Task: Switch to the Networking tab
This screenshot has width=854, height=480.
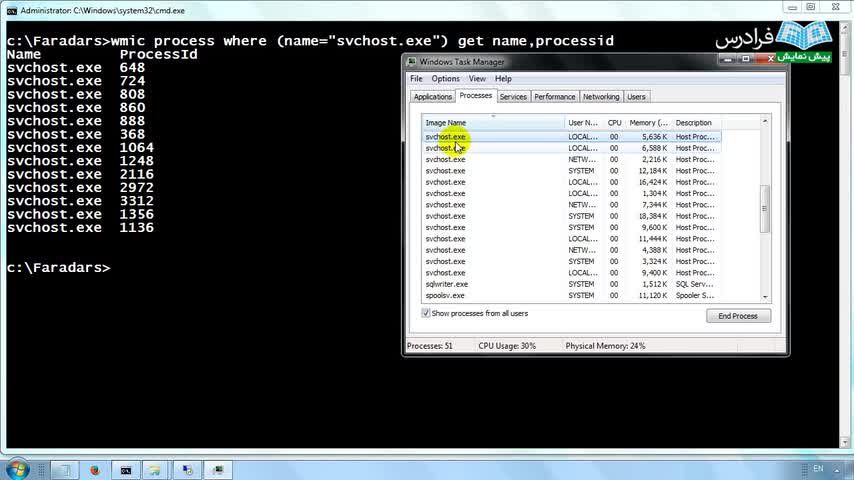Action: [601, 96]
